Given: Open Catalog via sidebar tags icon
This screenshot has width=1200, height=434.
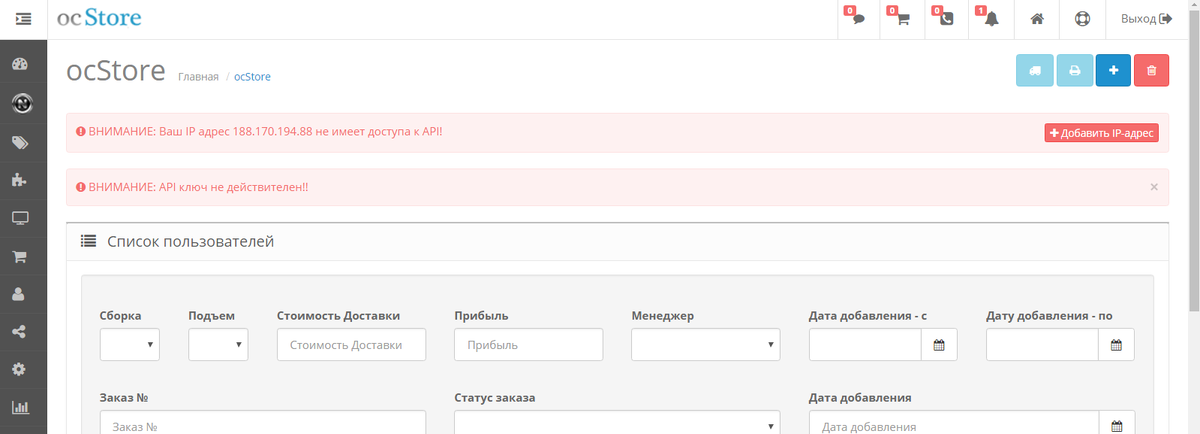Looking at the screenshot, I should pyautogui.click(x=19, y=142).
